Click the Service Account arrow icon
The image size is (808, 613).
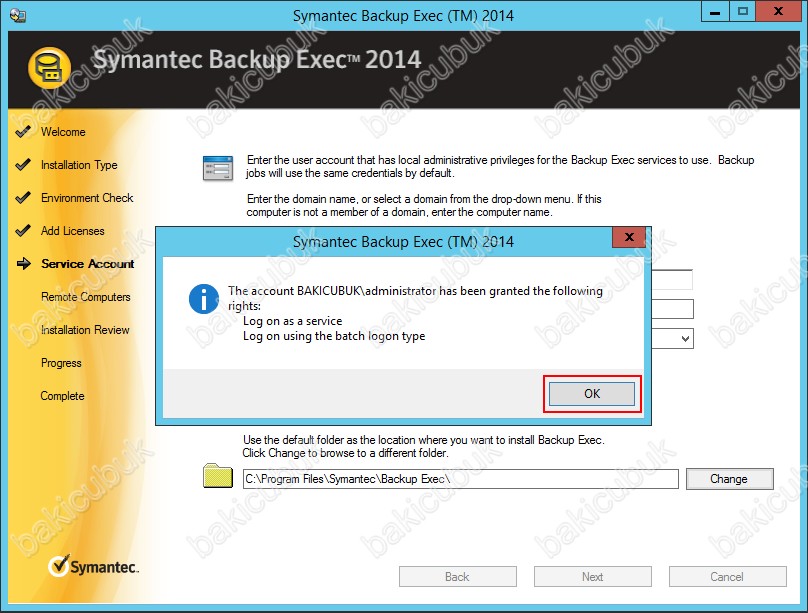point(24,264)
